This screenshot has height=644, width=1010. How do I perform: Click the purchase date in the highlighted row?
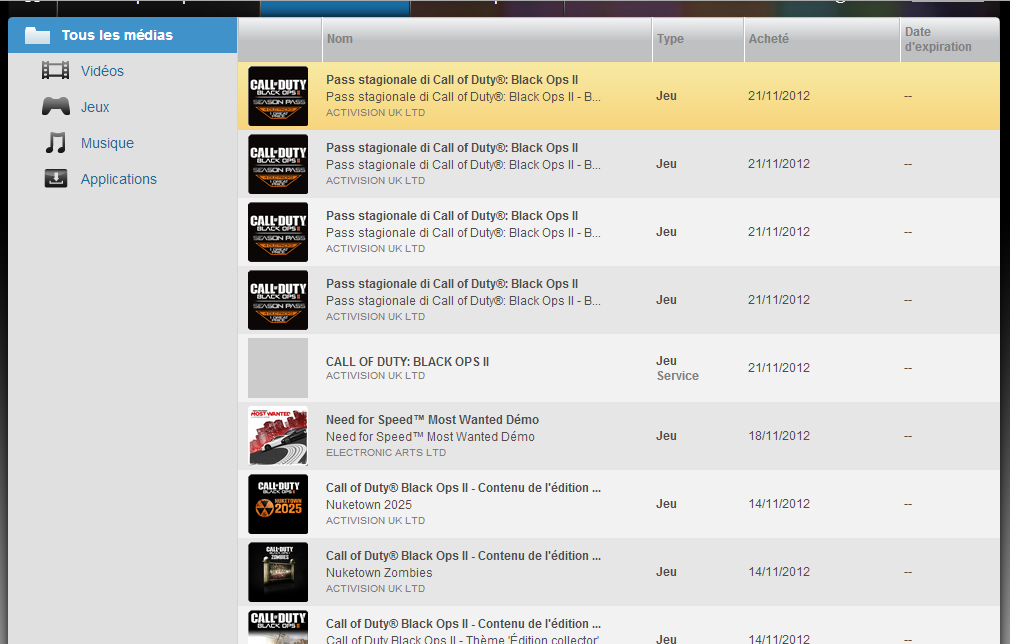tap(779, 96)
